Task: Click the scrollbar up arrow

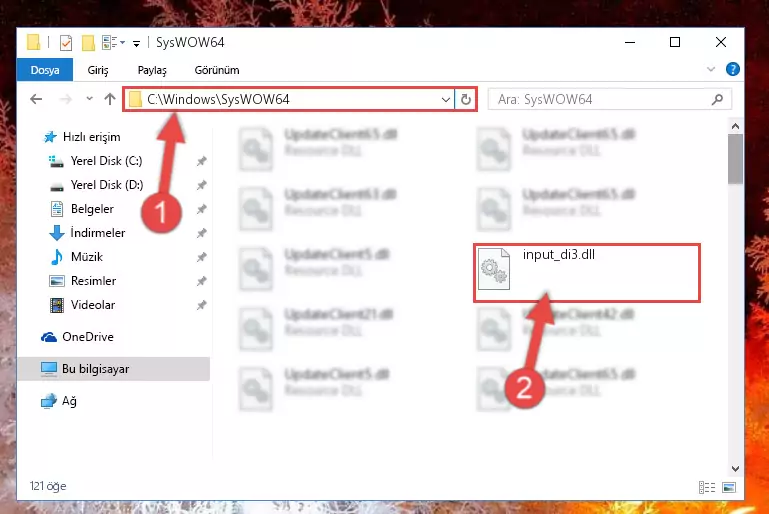Action: coord(735,126)
